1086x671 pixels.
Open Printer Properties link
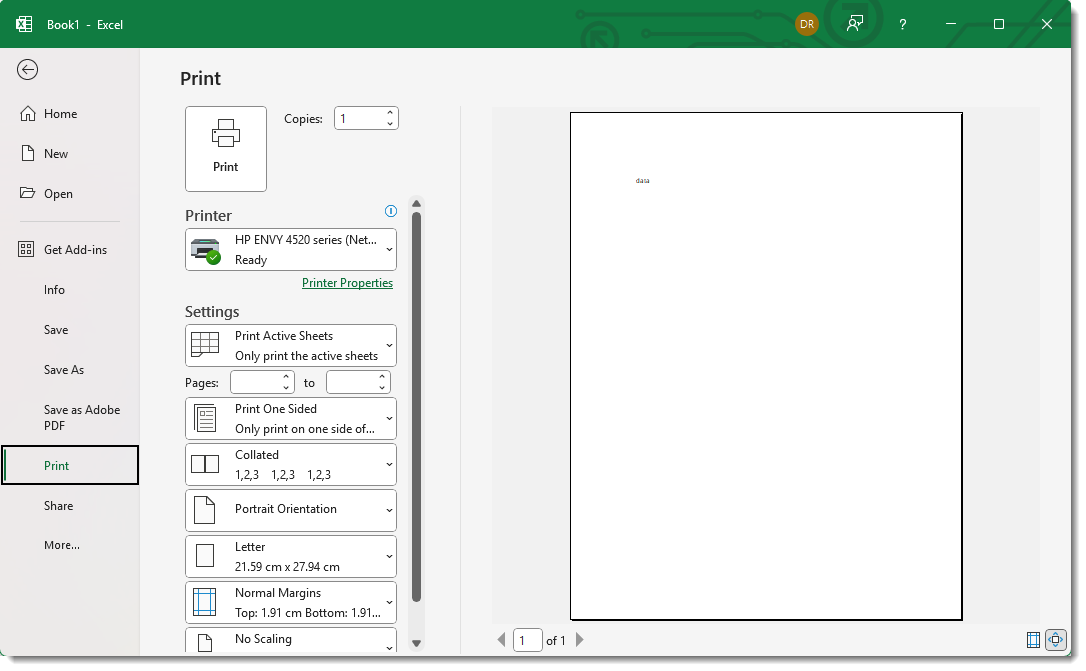tap(347, 283)
